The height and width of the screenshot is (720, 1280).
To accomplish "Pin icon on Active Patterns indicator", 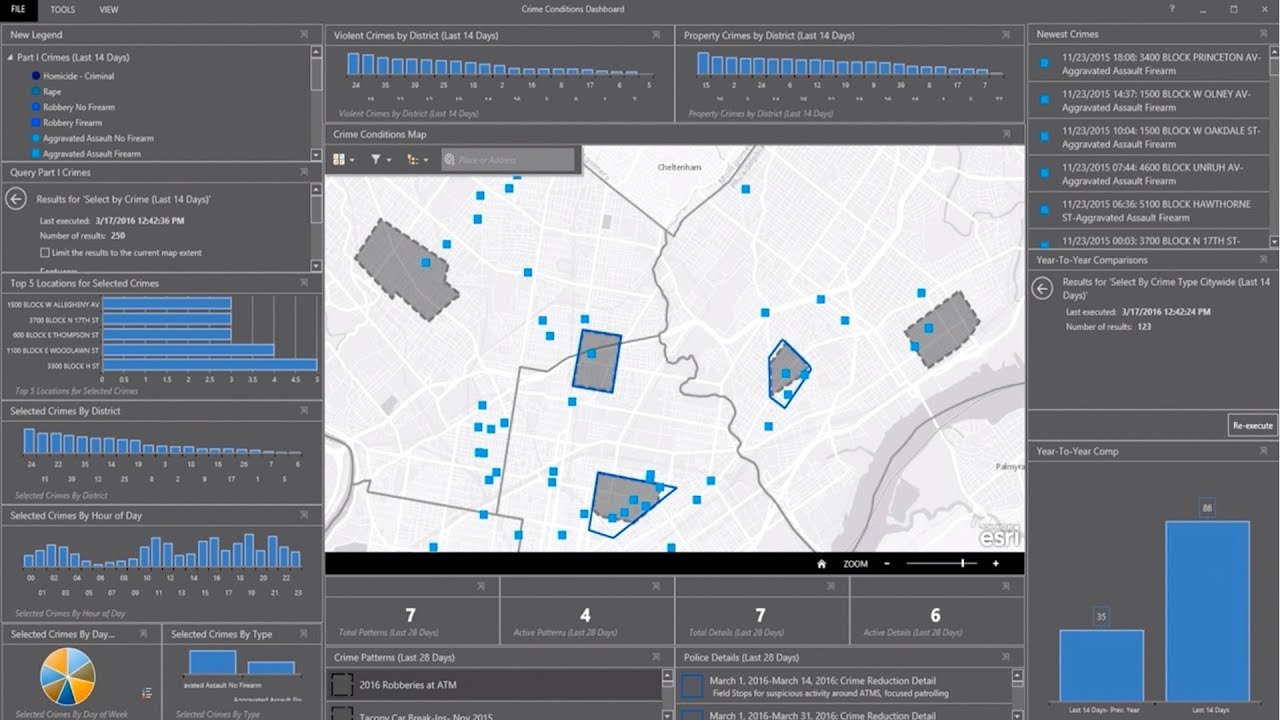I will tap(656, 585).
